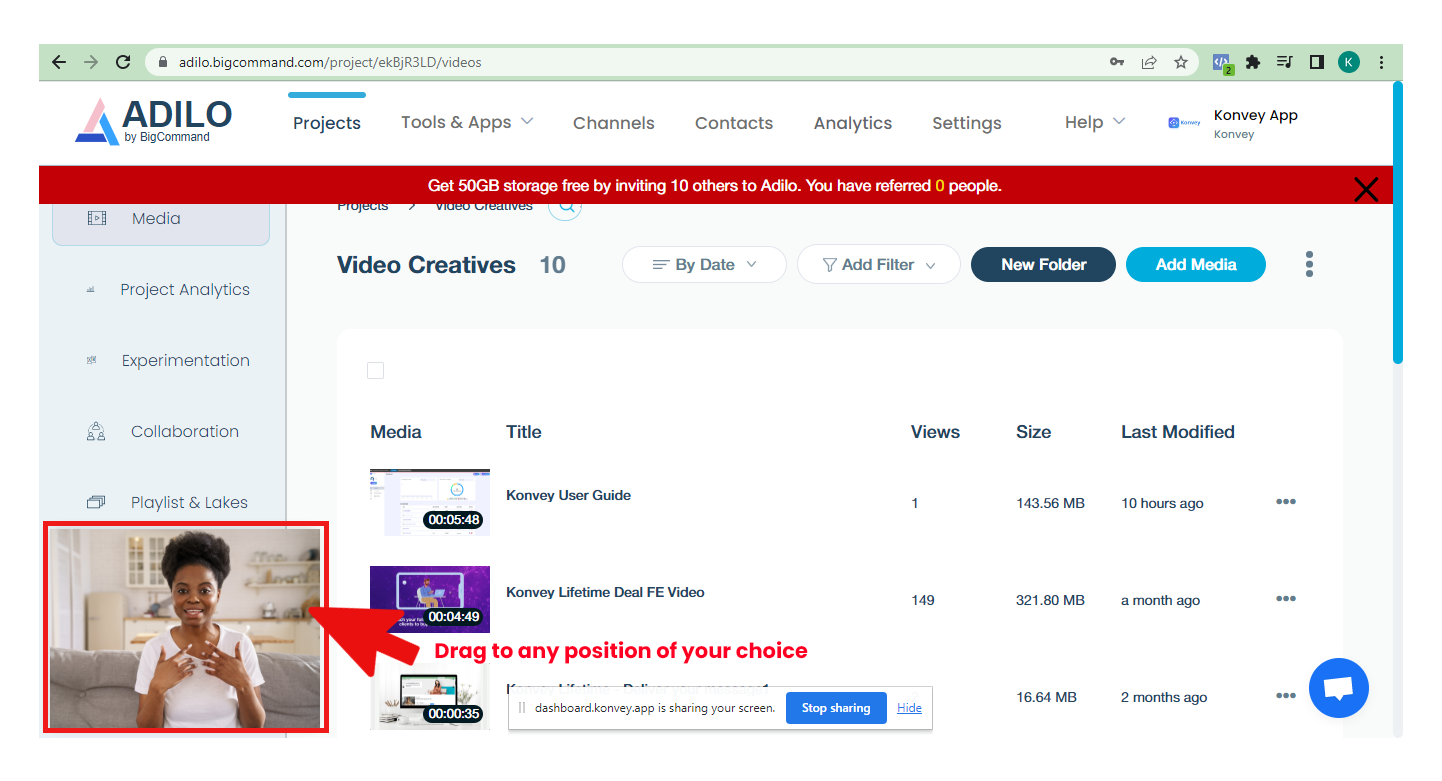The image size is (1442, 781).
Task: Open the project options kebab menu
Action: pyautogui.click(x=1309, y=264)
